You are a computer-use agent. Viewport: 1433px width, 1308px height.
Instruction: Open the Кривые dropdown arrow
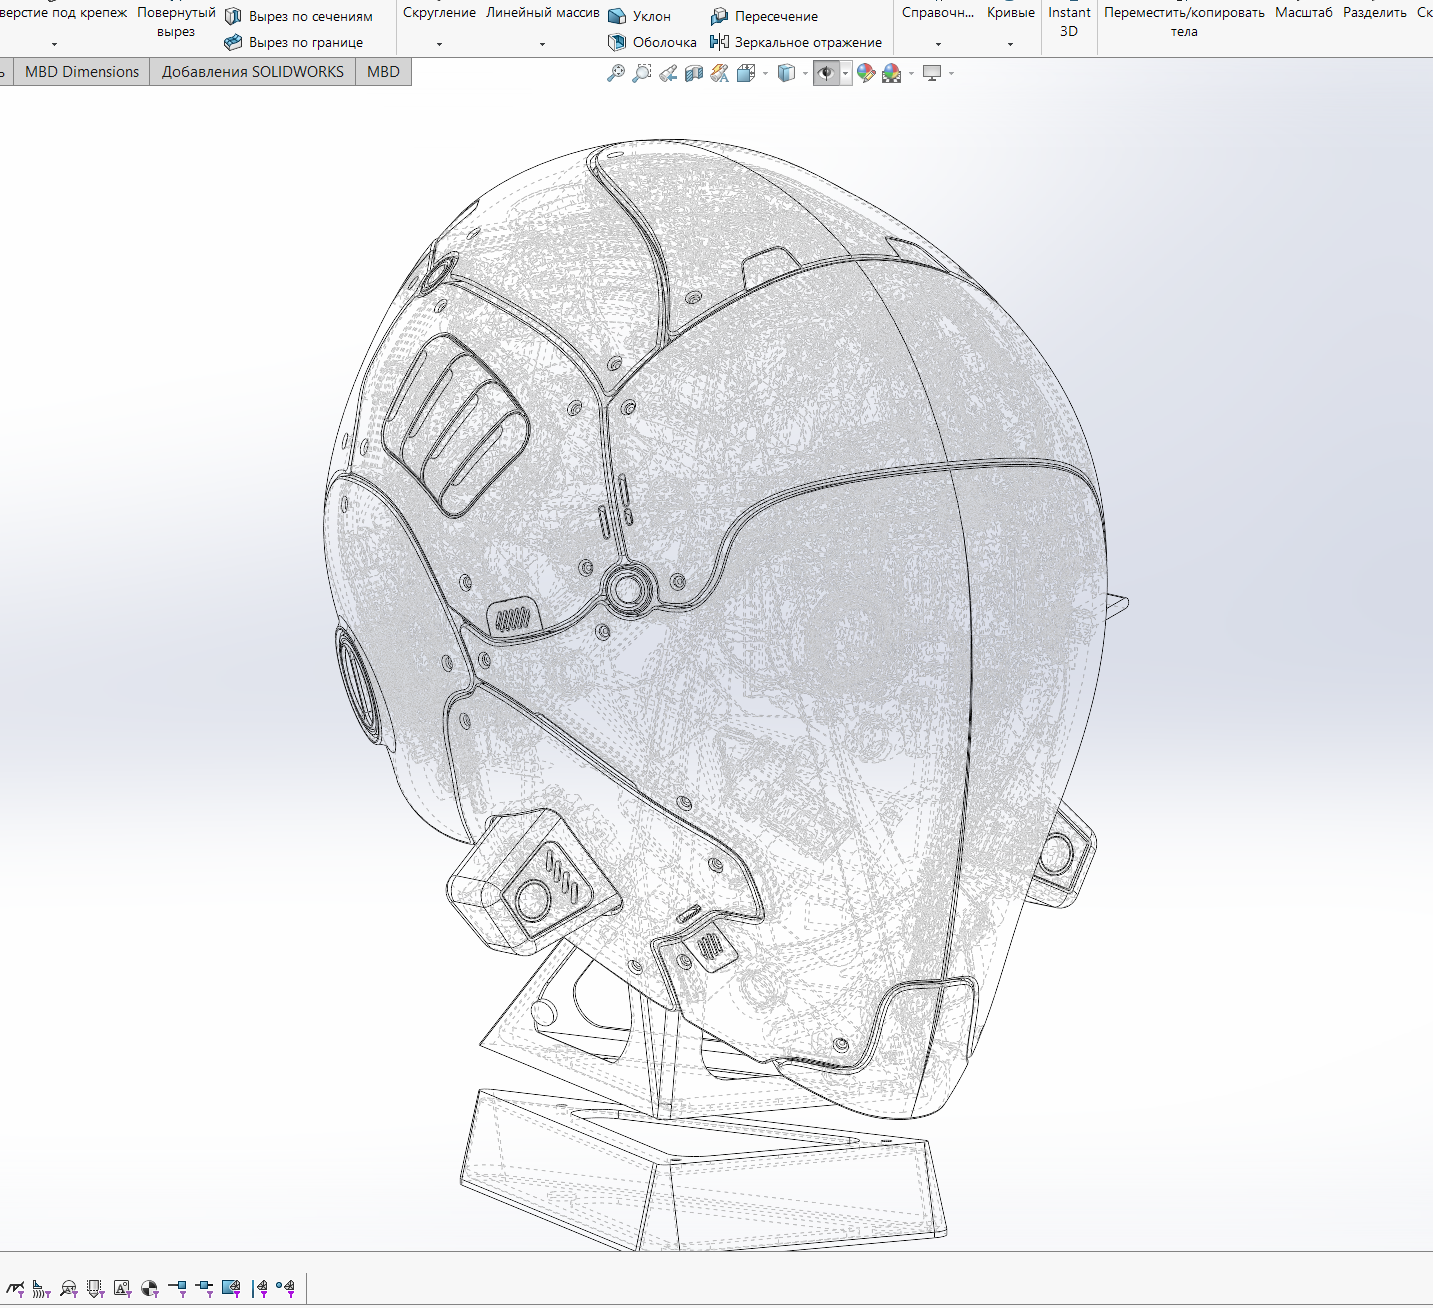pos(1010,44)
